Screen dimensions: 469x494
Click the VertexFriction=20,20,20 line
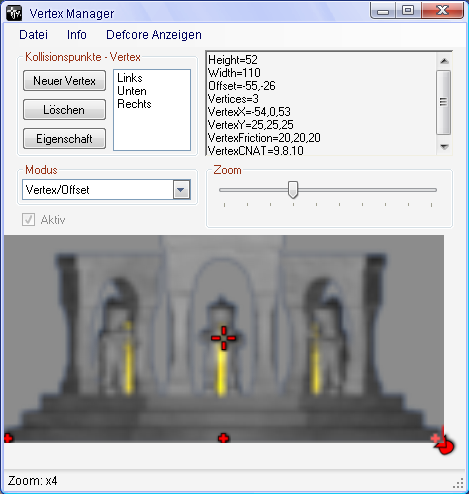tap(264, 138)
